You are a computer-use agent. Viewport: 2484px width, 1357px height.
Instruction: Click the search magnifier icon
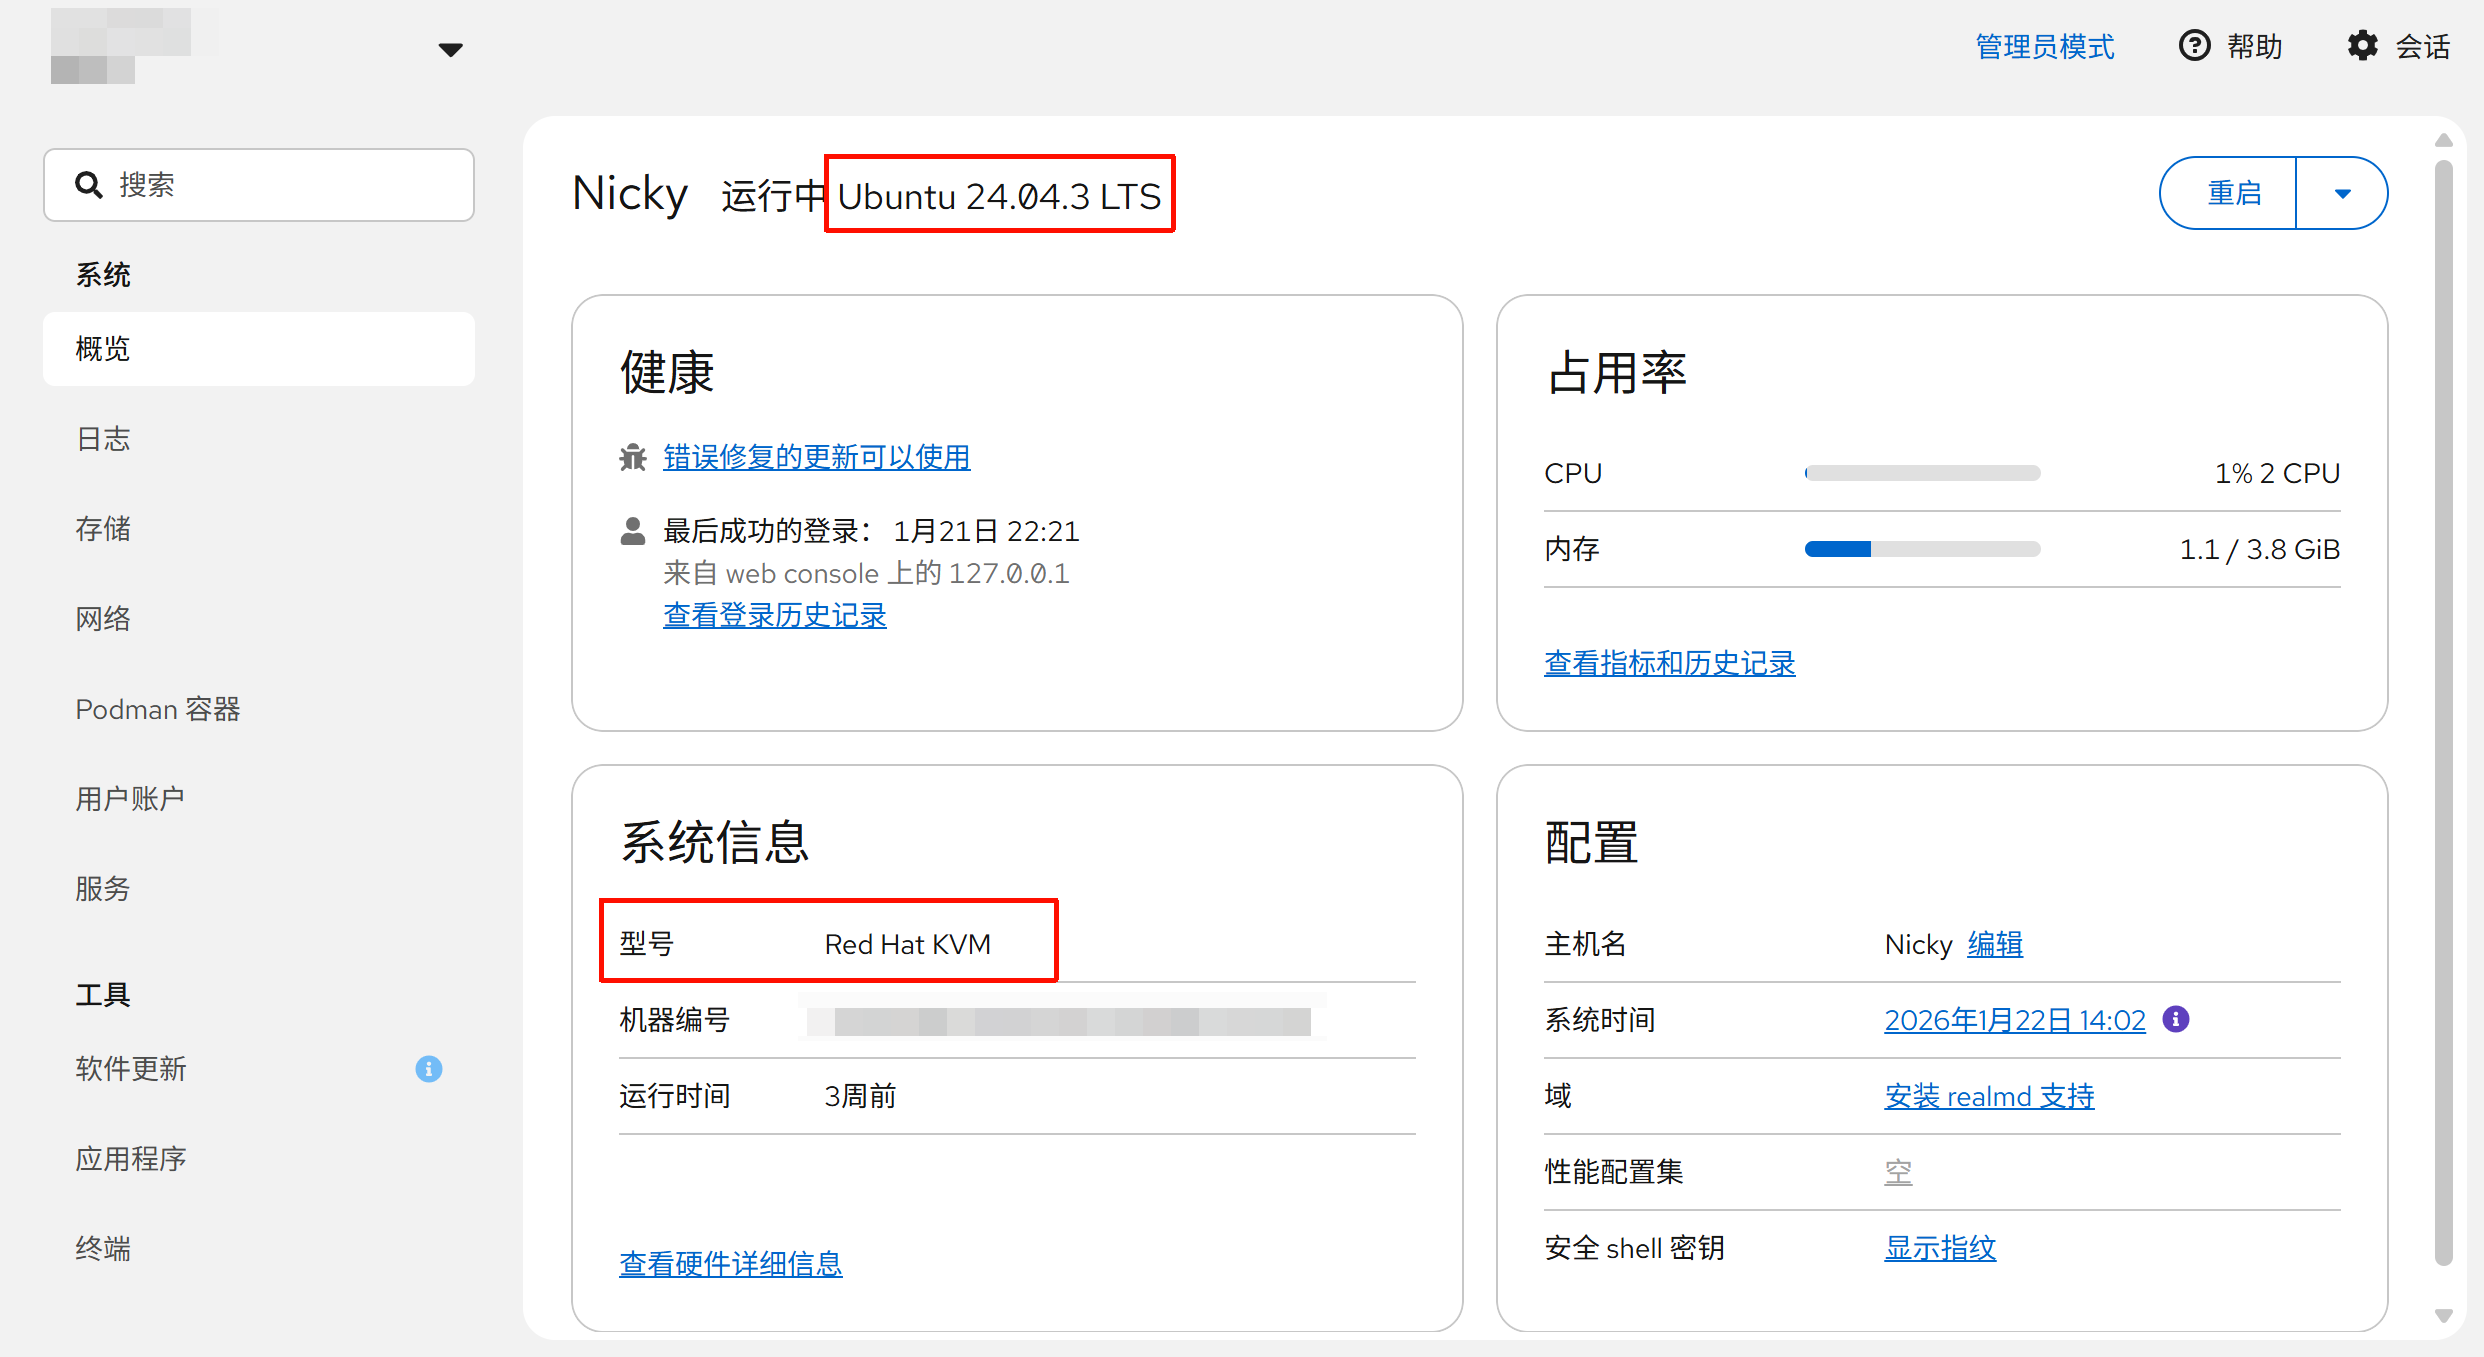pyautogui.click(x=89, y=185)
